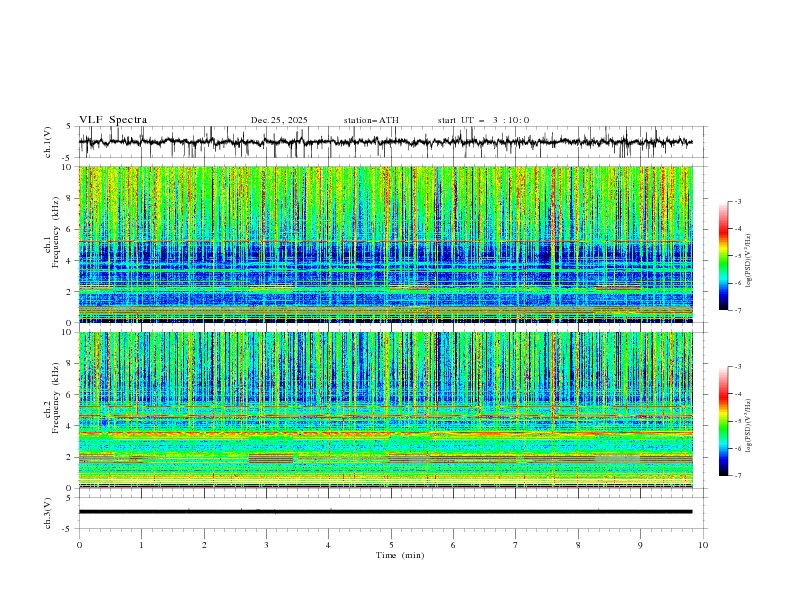Click the upper color bar's log(PSD) unit label
Viewport: 792px width, 612px height.
coord(749,256)
